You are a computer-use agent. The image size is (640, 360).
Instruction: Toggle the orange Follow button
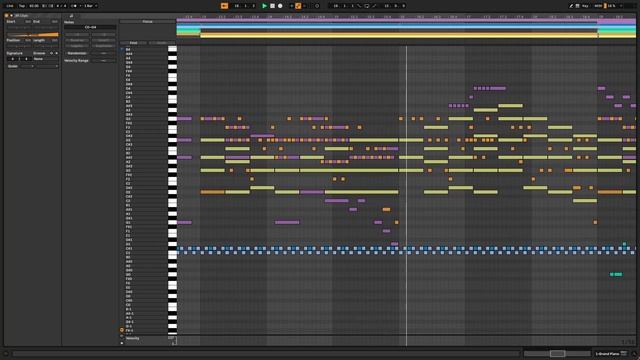tap(224, 6)
